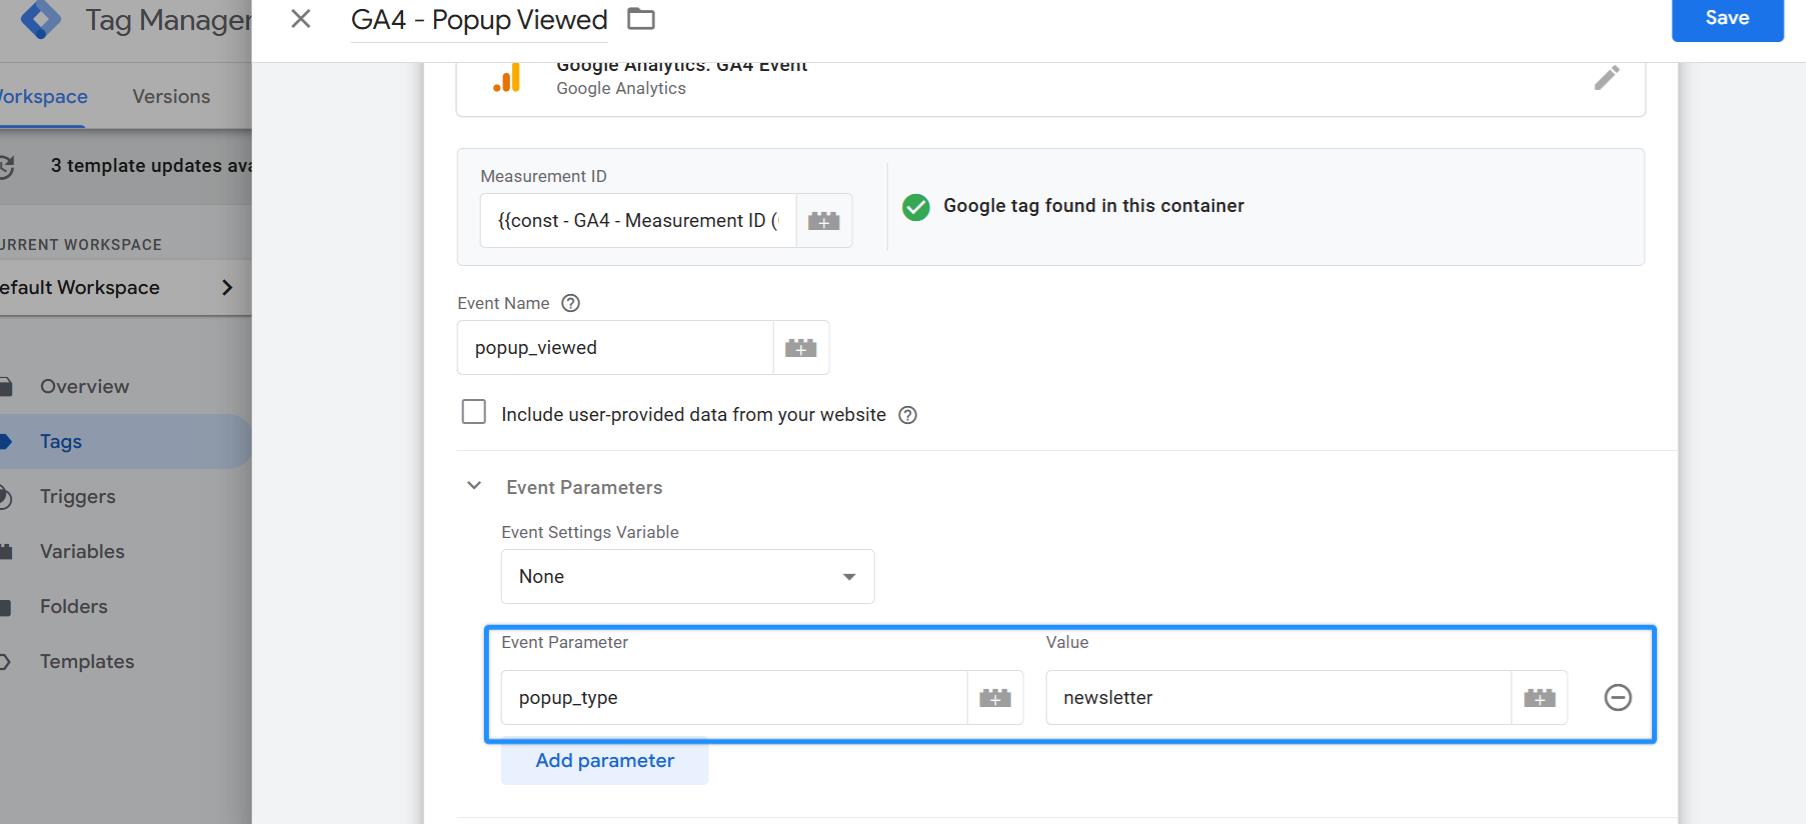The height and width of the screenshot is (824, 1806).
Task: Click Google tag found in this container text
Action: (1094, 206)
